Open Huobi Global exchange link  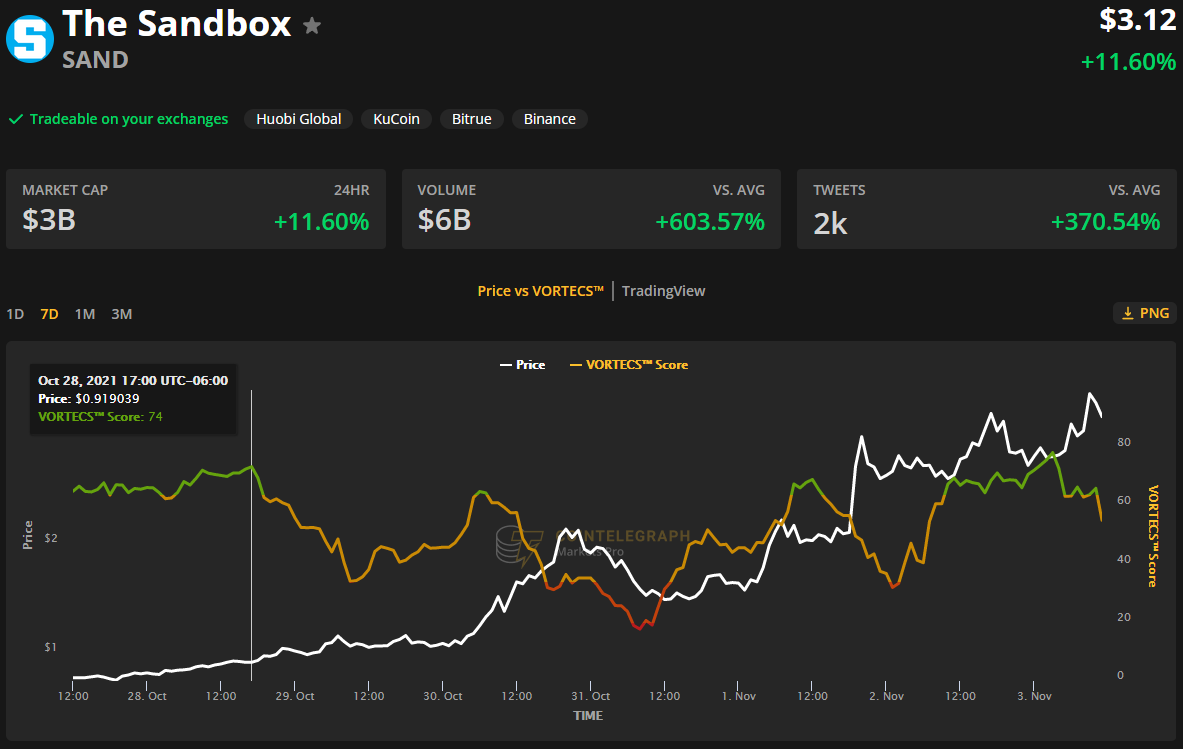coord(298,119)
